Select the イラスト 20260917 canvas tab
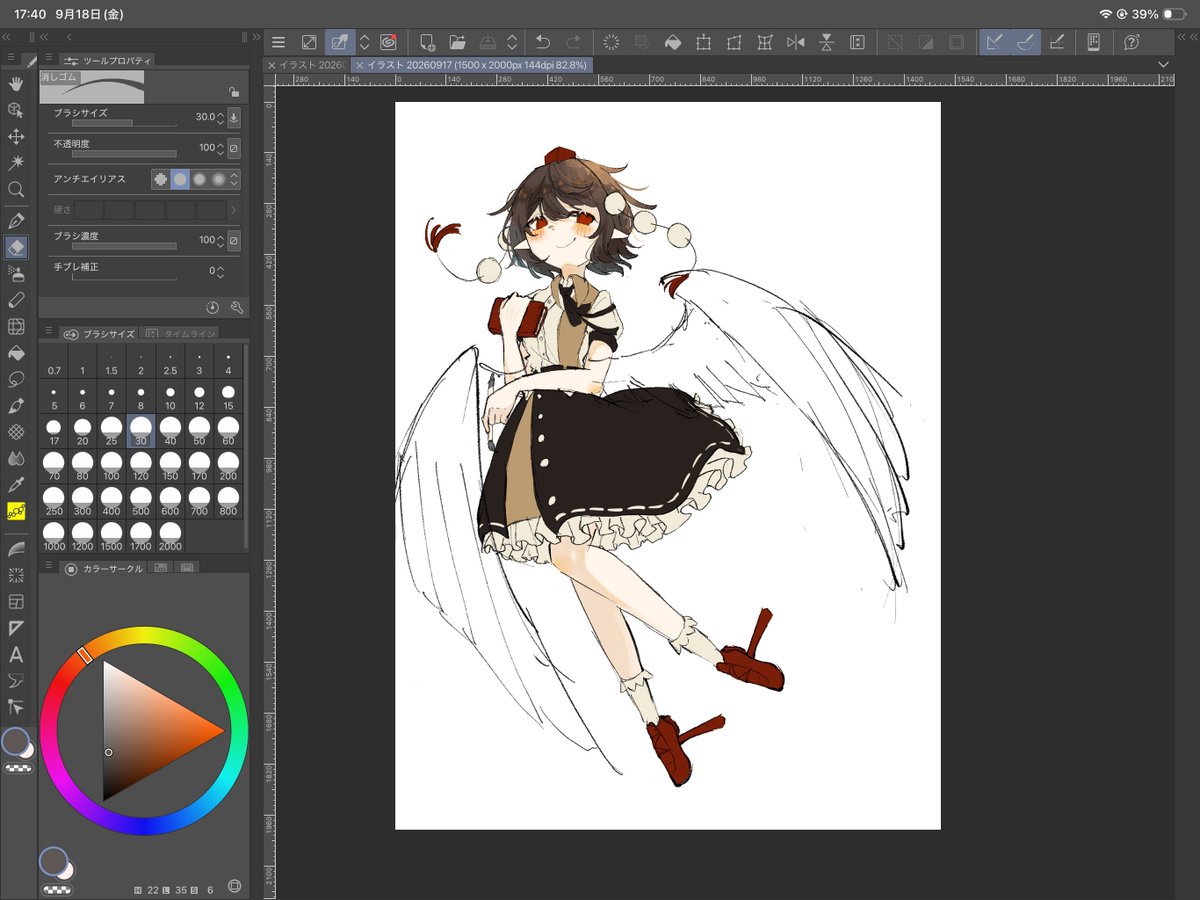Screen dimensions: 1200x900 (472, 65)
